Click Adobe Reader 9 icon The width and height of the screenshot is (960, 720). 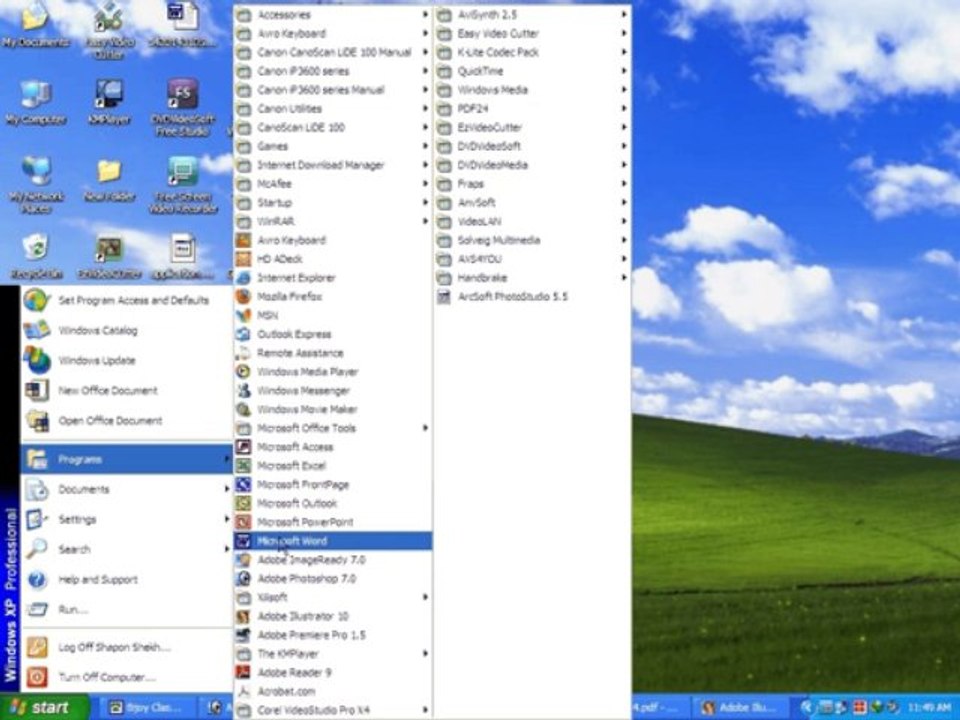244,672
